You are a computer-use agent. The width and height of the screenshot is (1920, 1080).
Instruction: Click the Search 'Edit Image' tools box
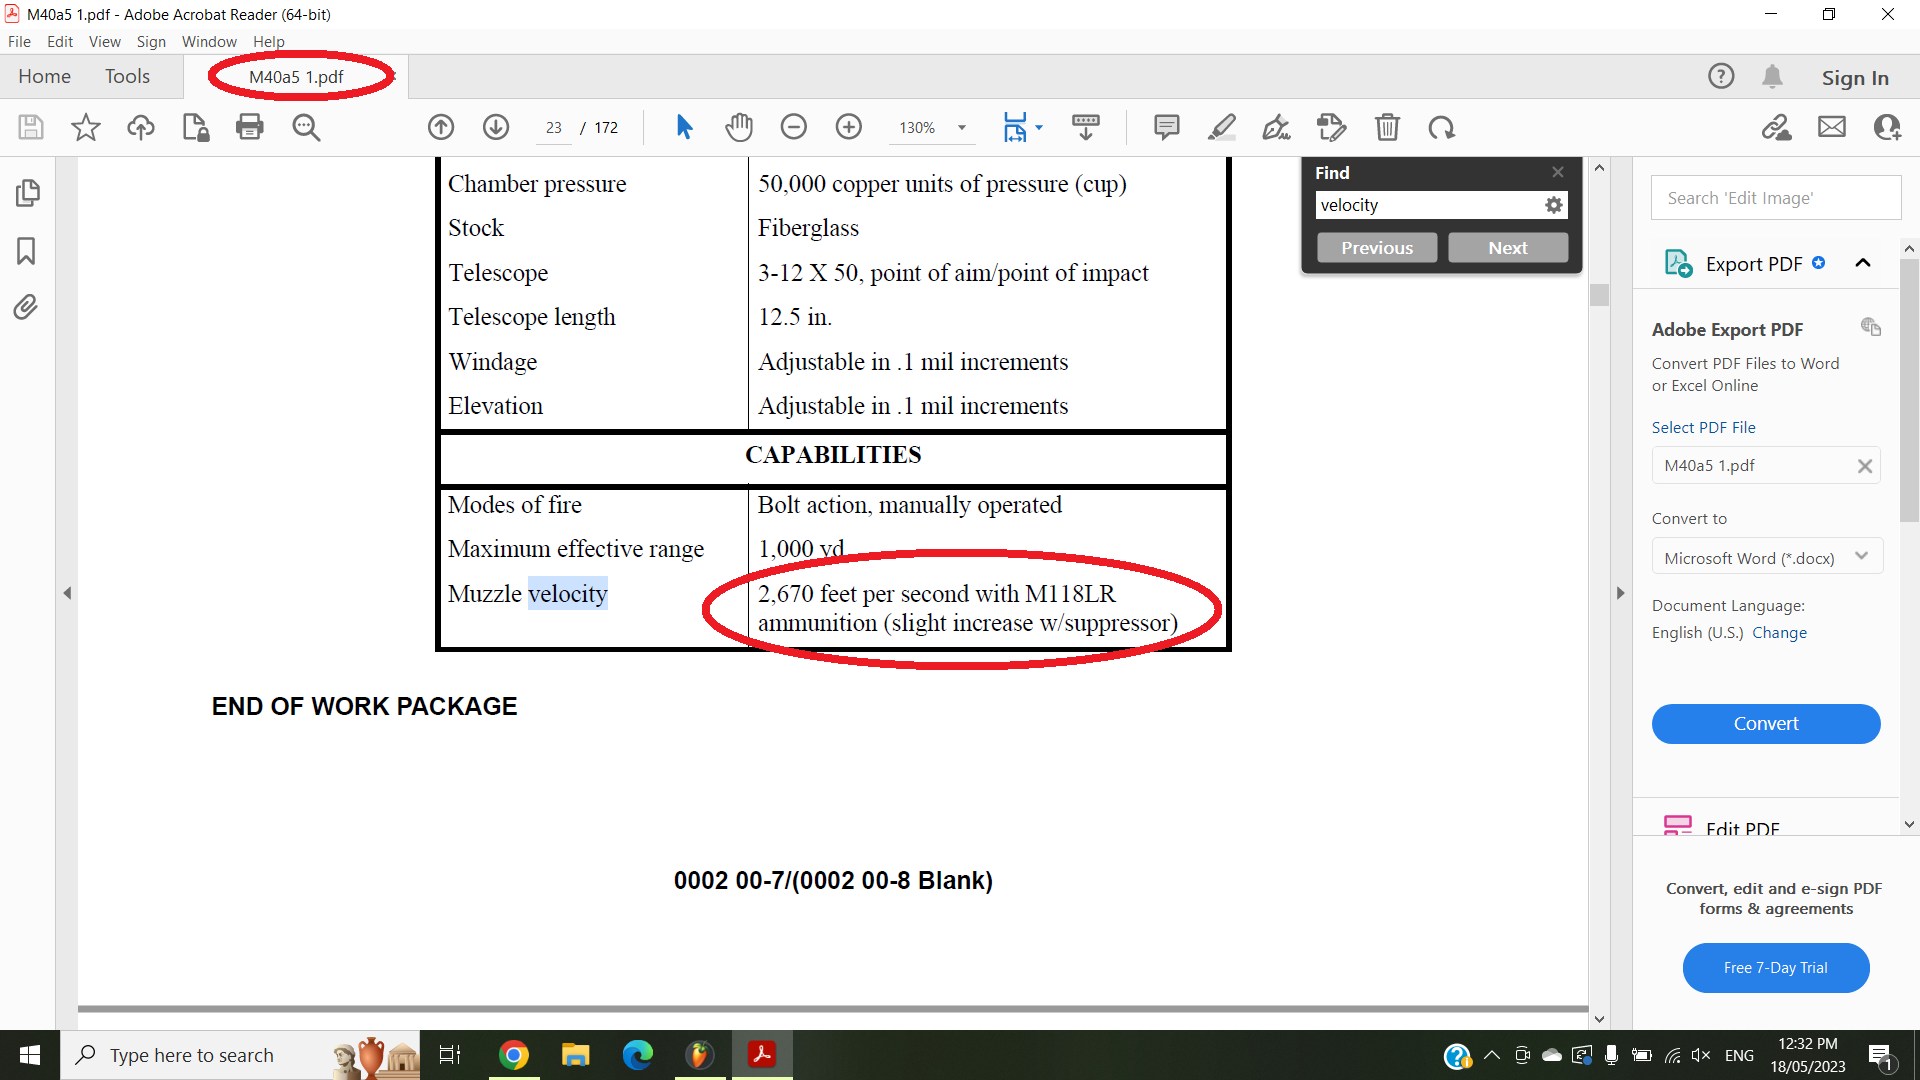point(1776,198)
